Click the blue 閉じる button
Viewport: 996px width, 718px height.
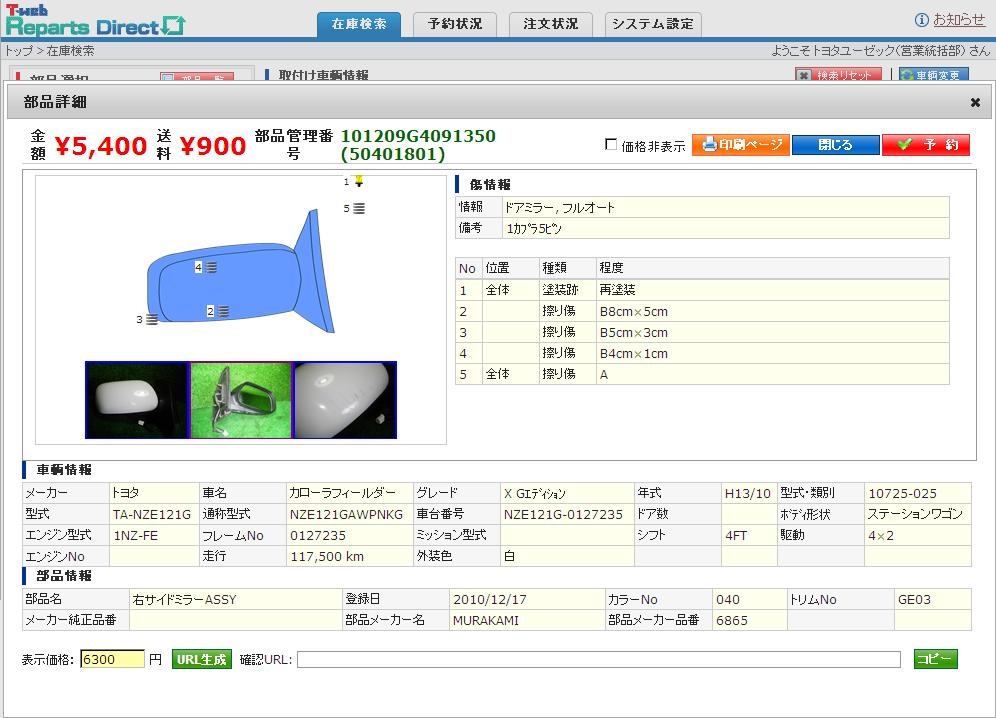pyautogui.click(x=835, y=145)
